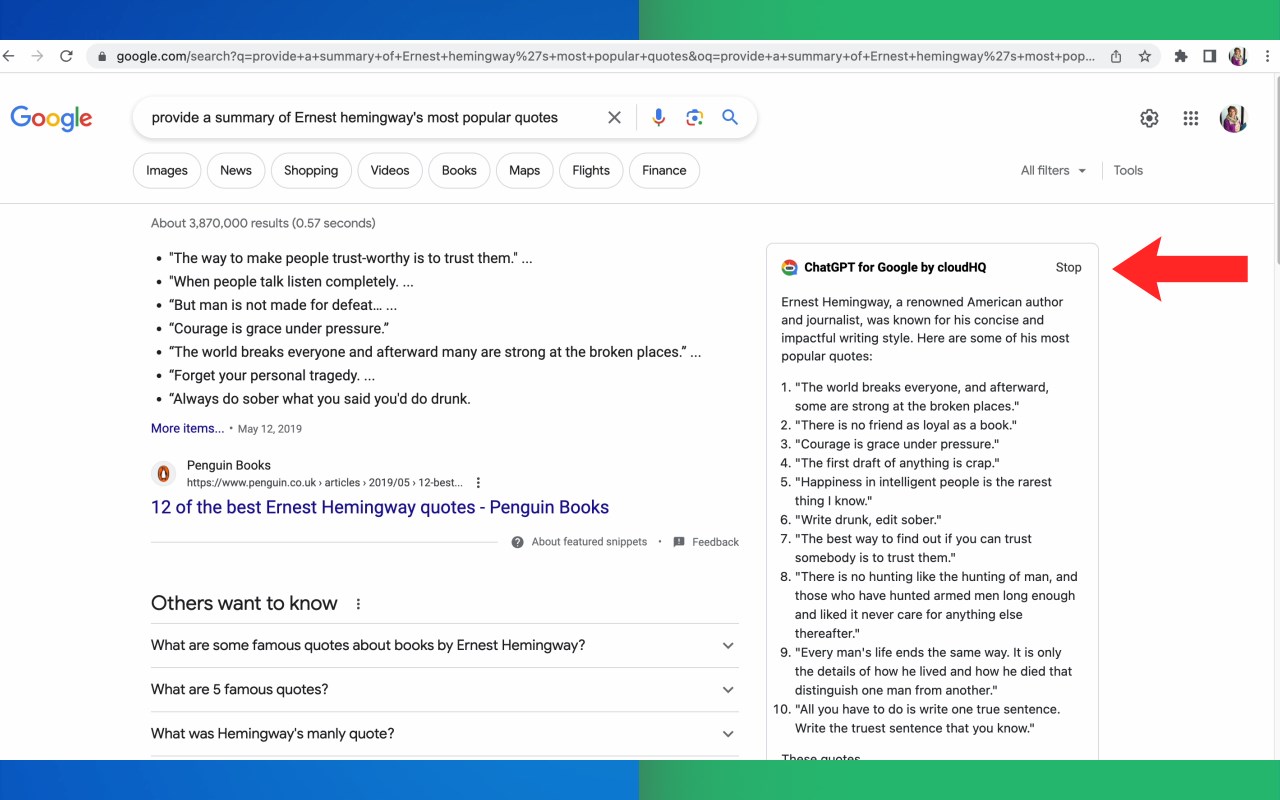This screenshot has height=800, width=1280.
Task: Switch to the Finance results tab
Action: 664,170
